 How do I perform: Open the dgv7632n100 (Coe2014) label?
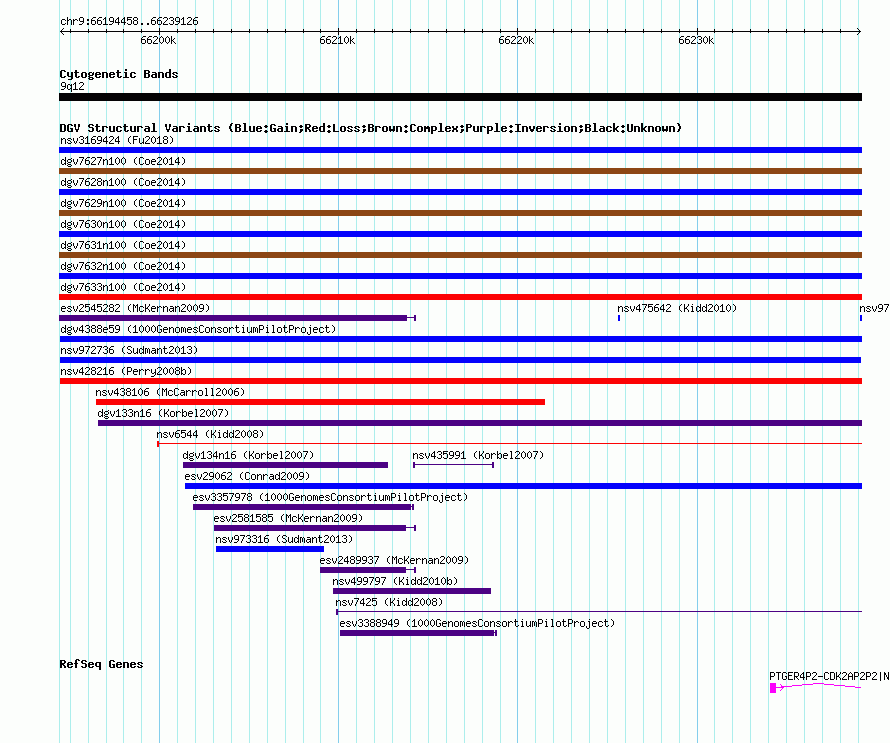123,266
